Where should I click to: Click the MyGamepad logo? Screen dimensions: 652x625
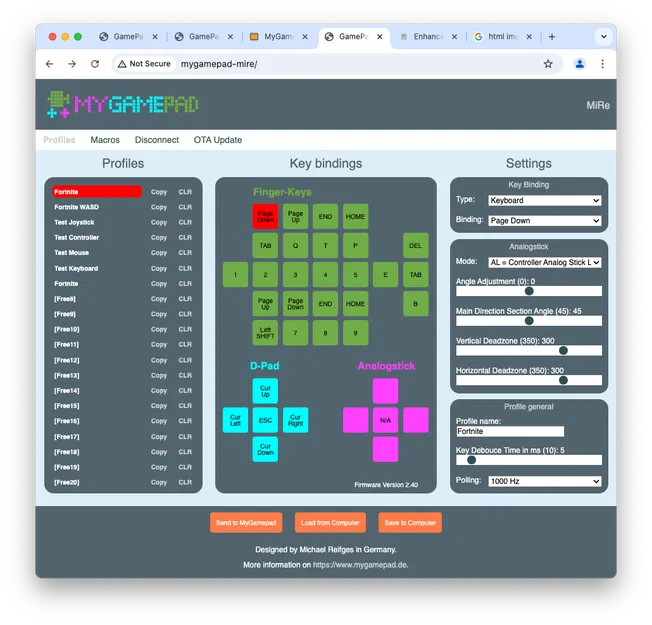(x=123, y=104)
